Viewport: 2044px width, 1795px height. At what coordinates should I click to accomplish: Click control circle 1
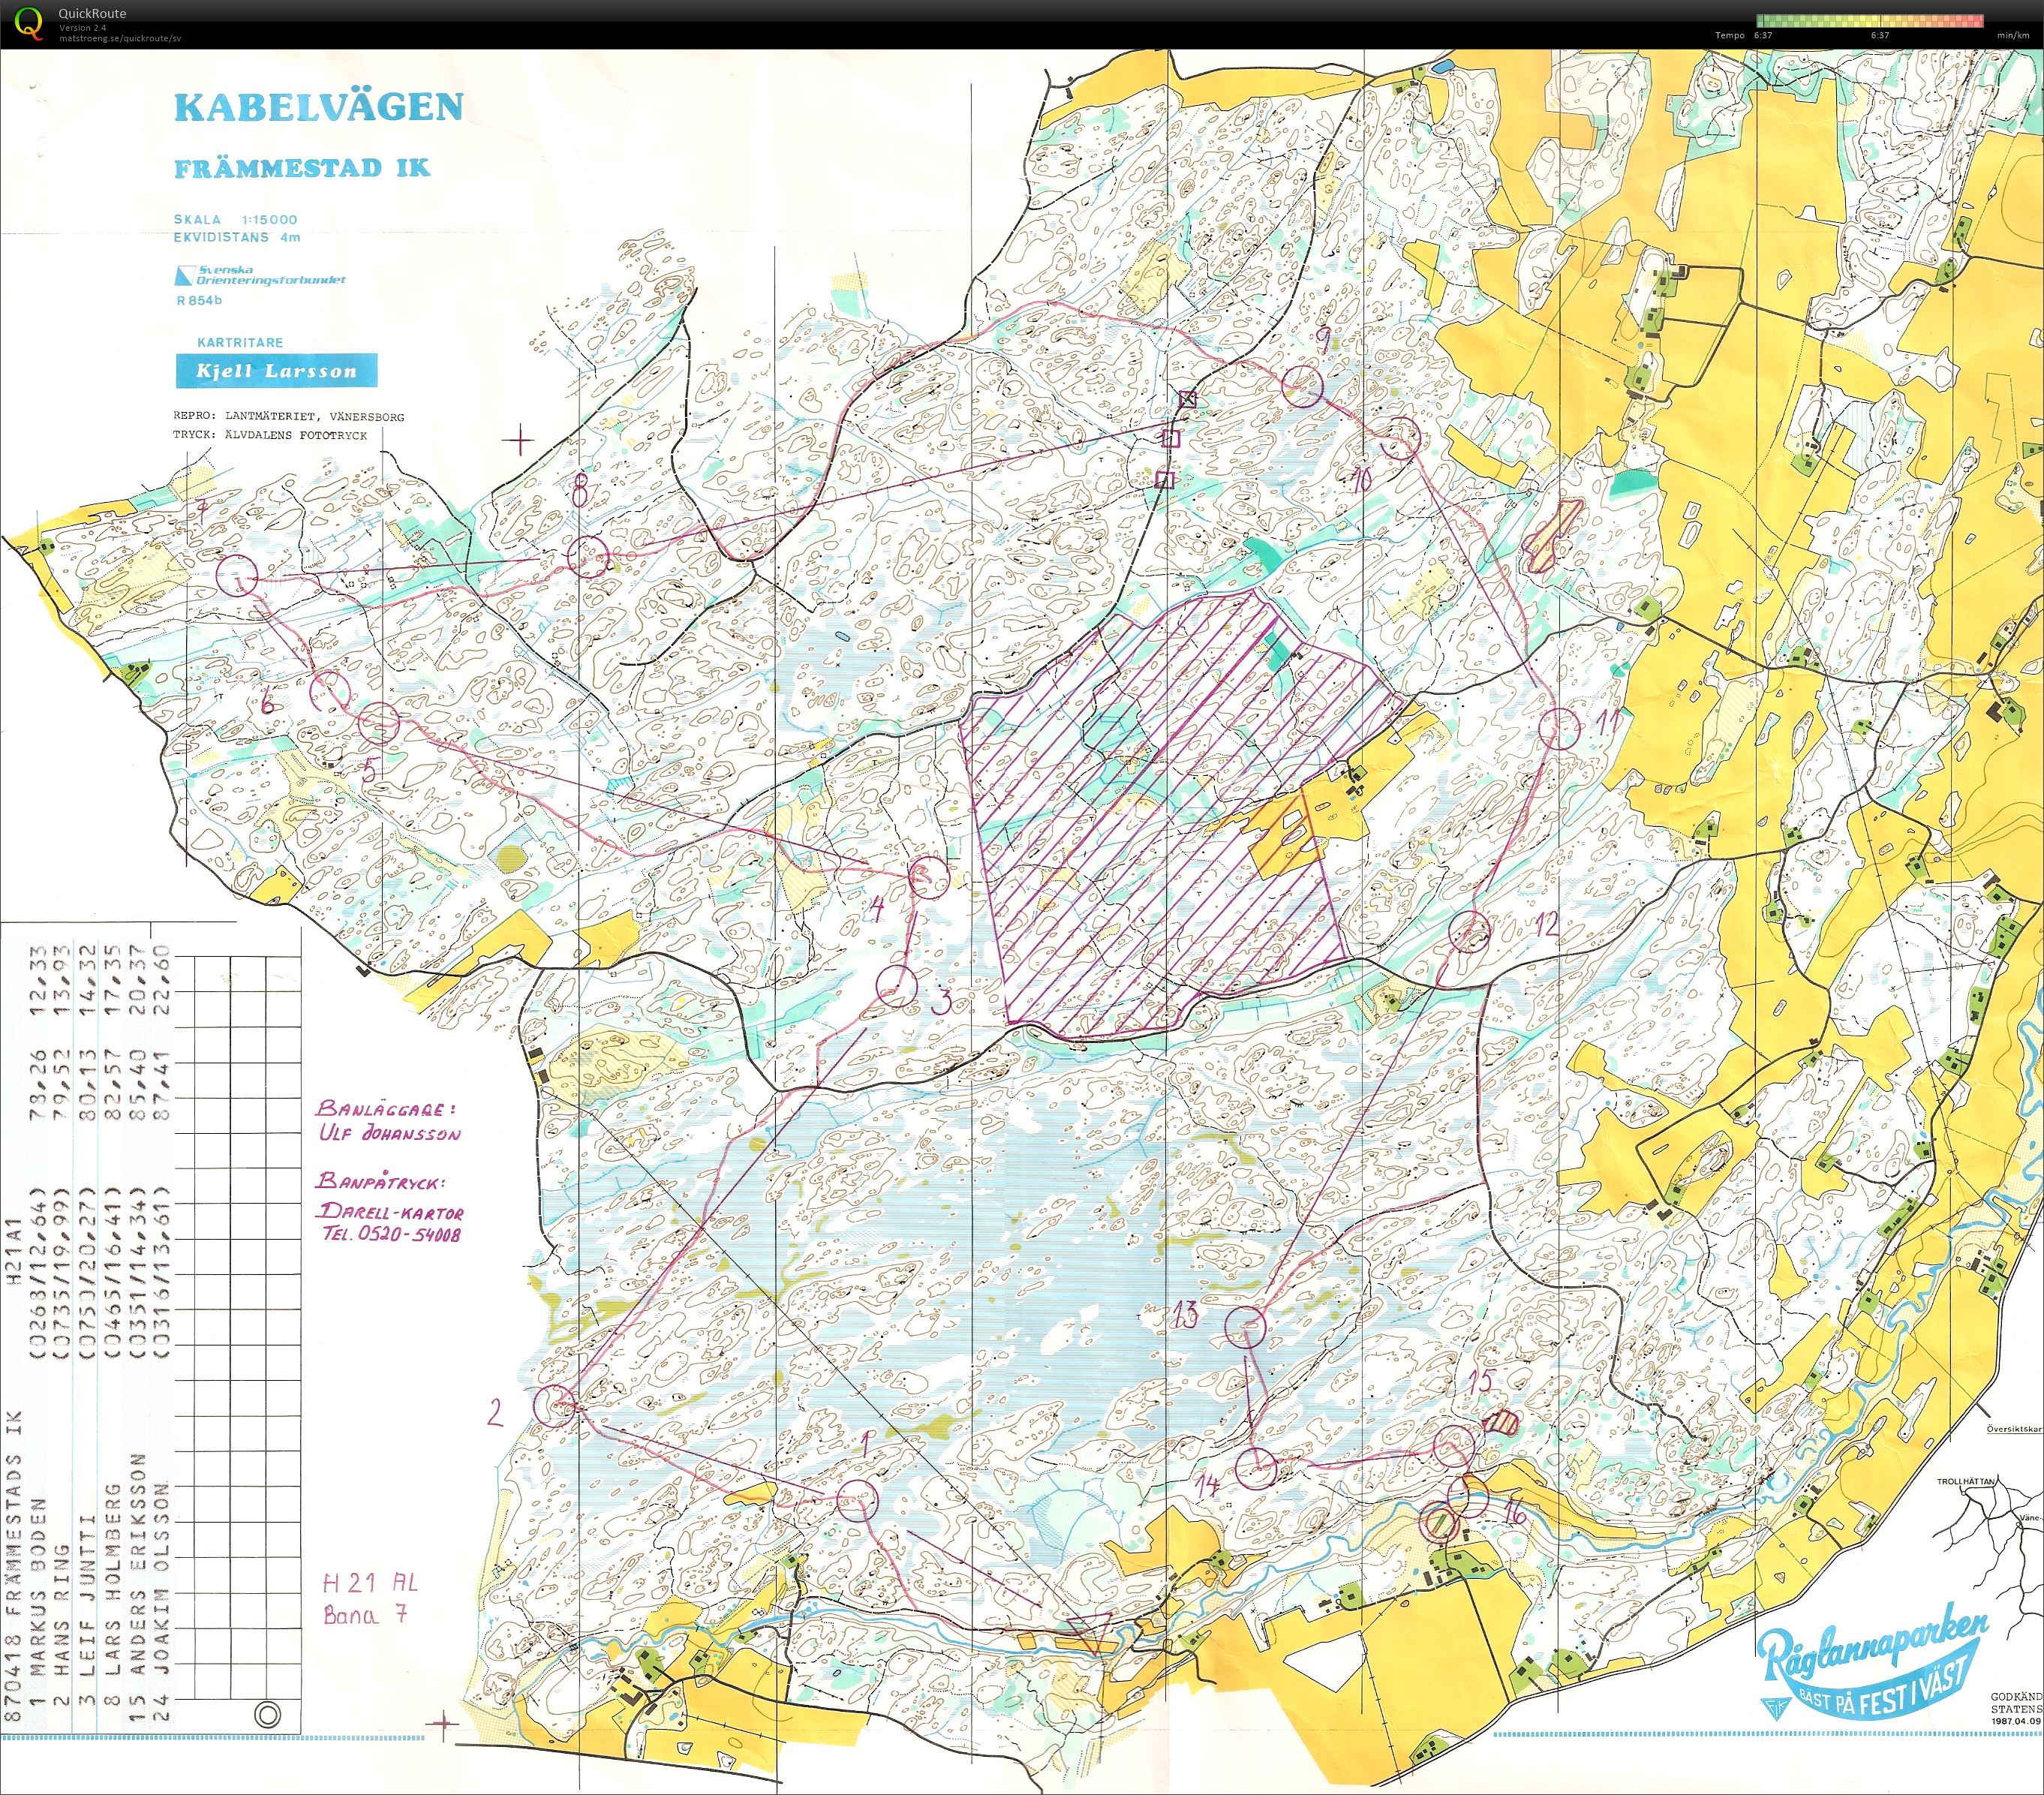click(857, 1501)
